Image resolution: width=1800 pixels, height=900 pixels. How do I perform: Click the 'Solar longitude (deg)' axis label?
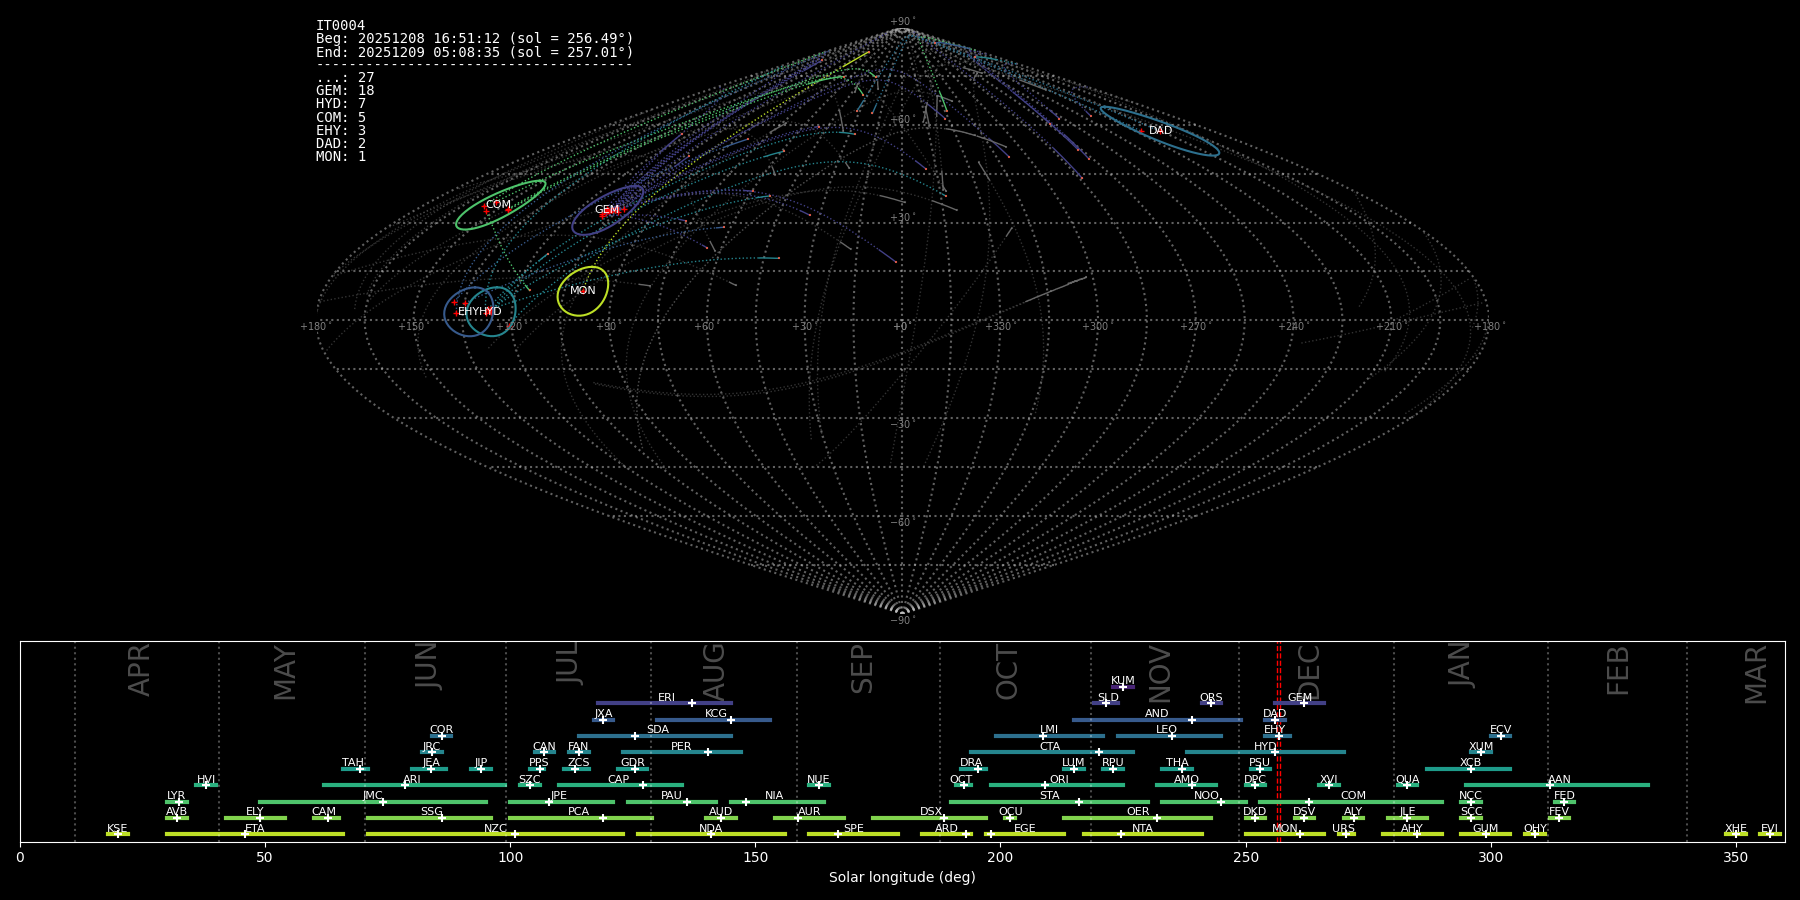click(902, 878)
